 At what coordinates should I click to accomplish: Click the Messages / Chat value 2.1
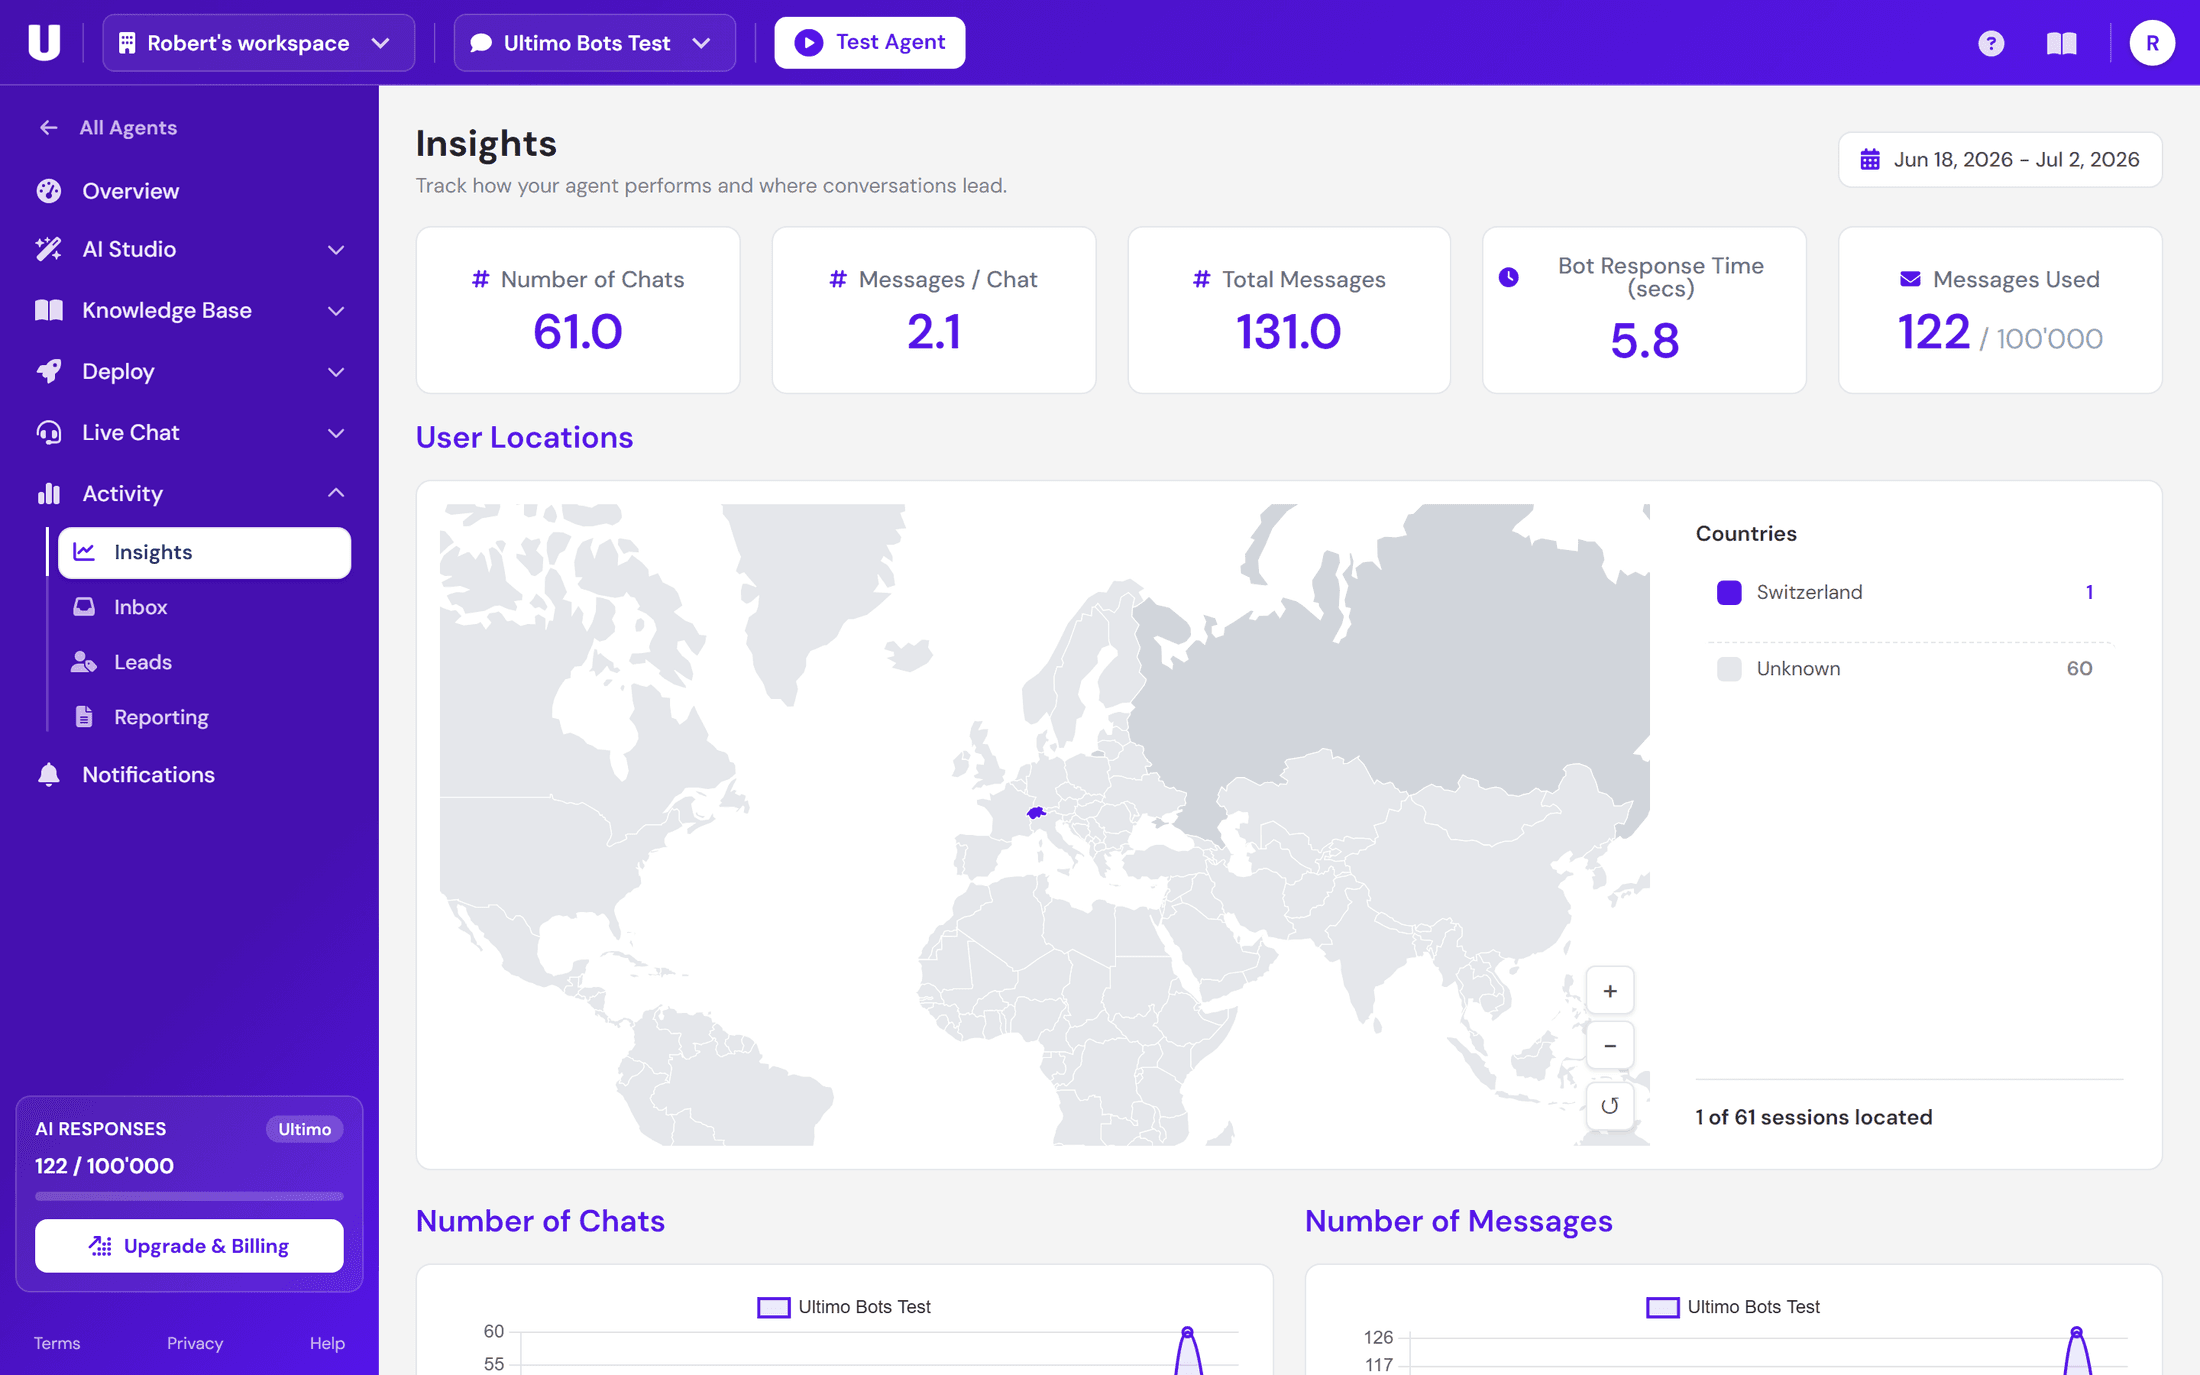pos(934,332)
